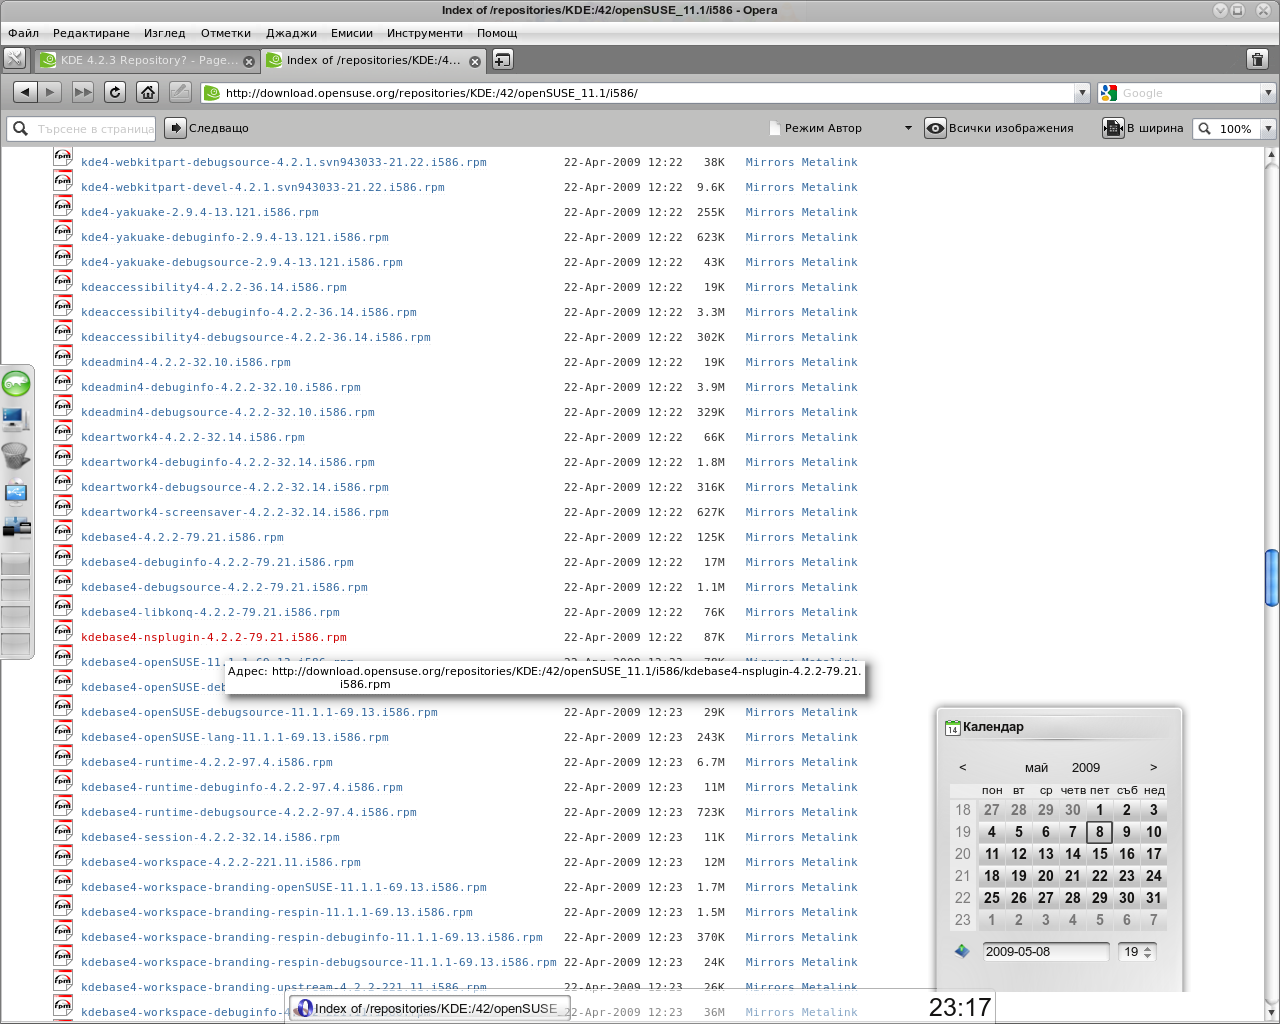
Task: Open kdebase4-nsplugin-4.2.2-79.21.i586.rpm link
Action: [214, 637]
